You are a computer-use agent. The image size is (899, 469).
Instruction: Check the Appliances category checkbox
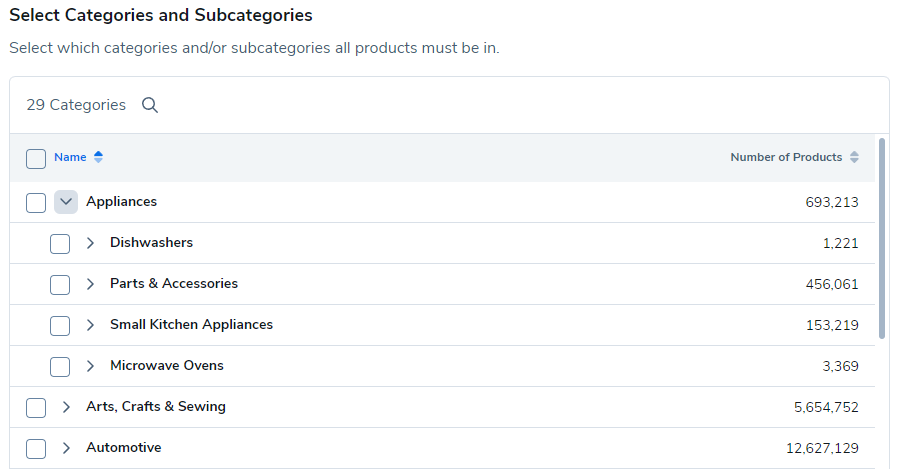36,202
